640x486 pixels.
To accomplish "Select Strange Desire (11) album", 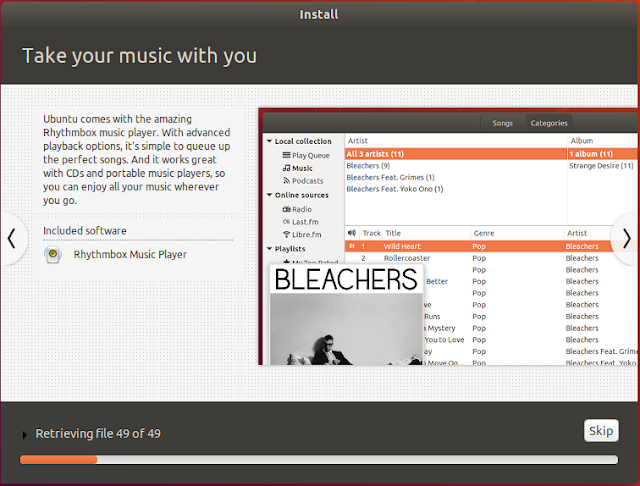I will [602, 166].
